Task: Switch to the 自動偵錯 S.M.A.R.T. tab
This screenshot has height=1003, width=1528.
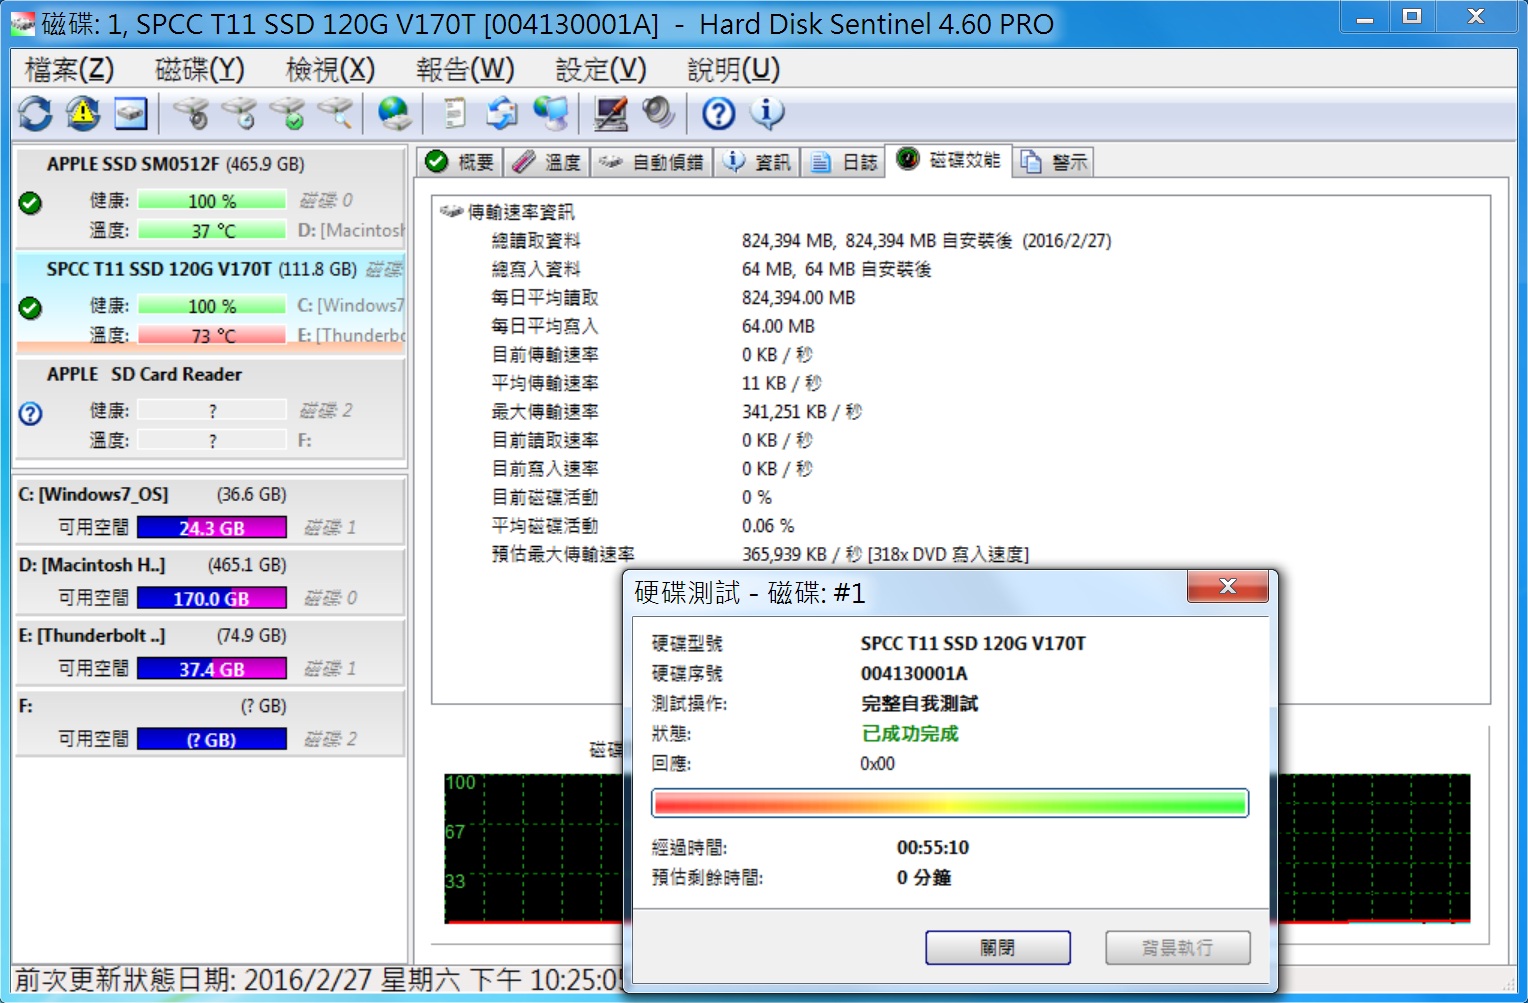Action: pyautogui.click(x=651, y=162)
